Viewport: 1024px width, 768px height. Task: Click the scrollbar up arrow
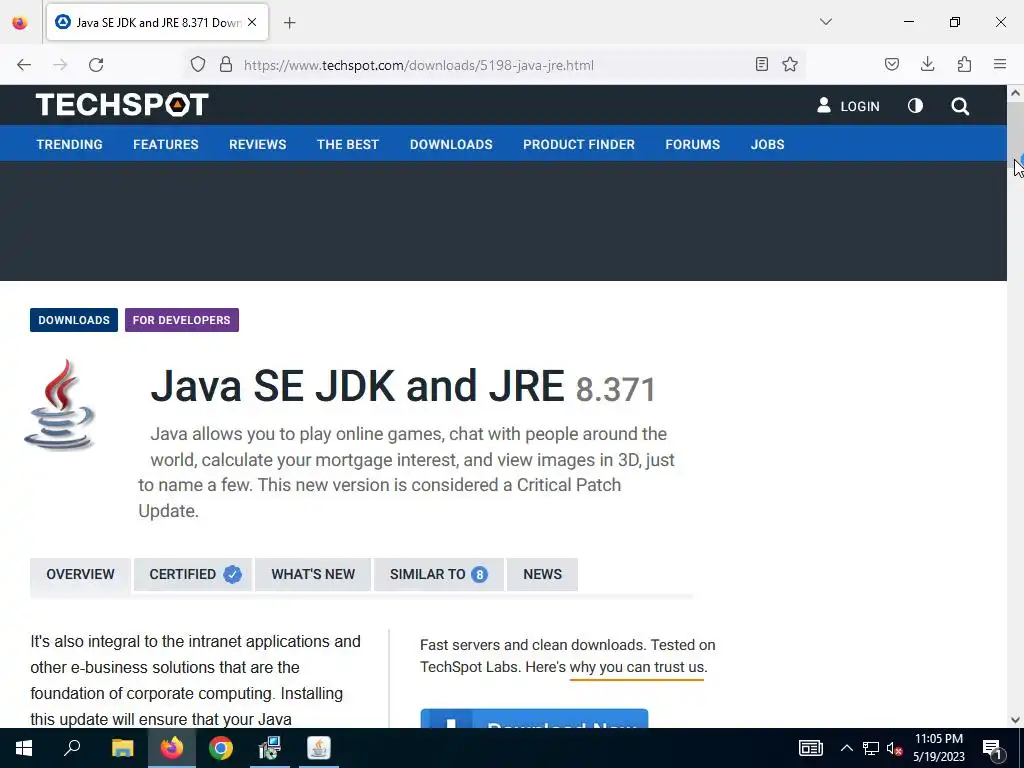tap(1015, 93)
